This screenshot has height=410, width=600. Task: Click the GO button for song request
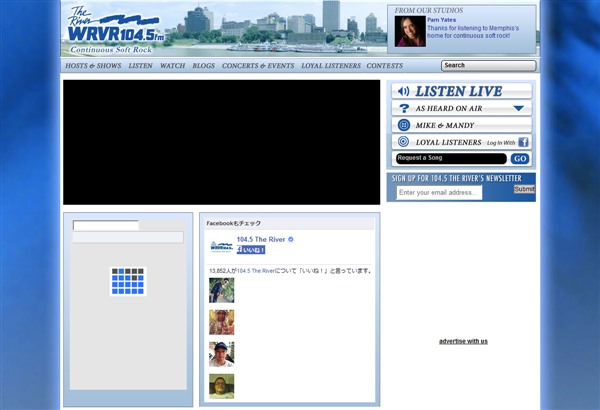tap(520, 158)
